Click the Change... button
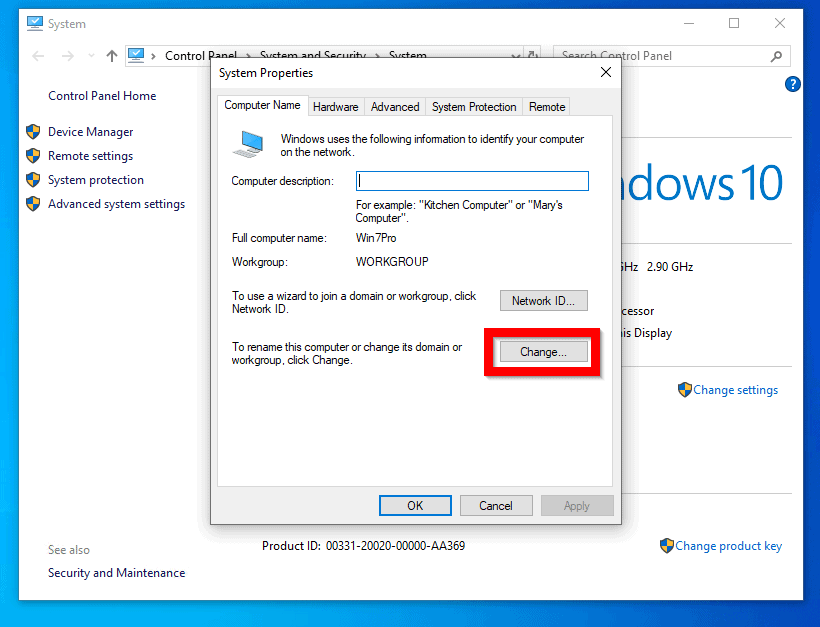 tap(543, 352)
